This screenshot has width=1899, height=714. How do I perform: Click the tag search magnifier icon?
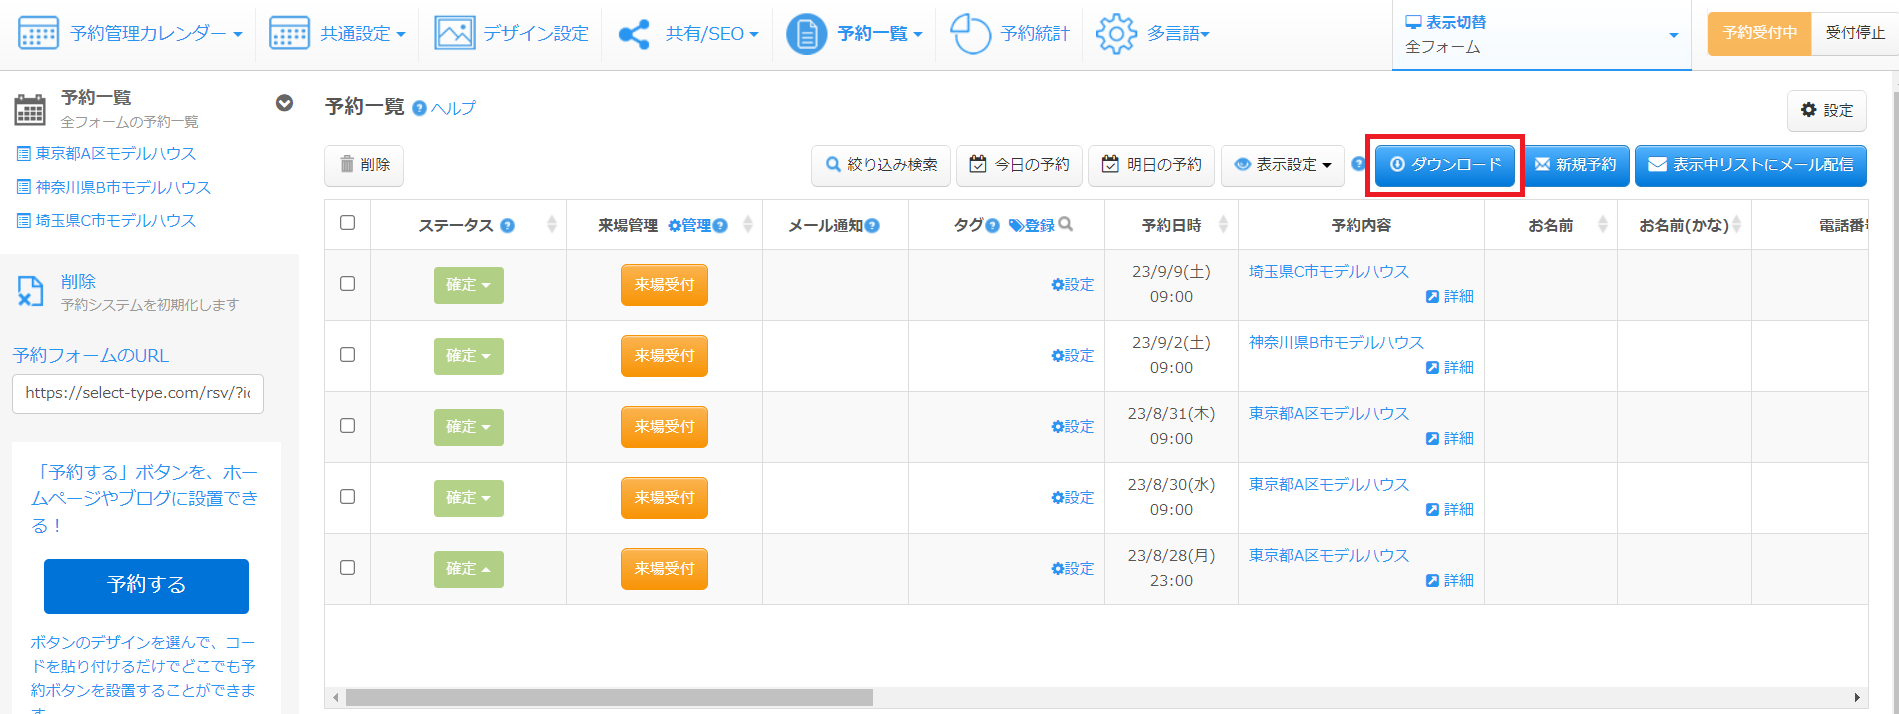click(x=1066, y=225)
